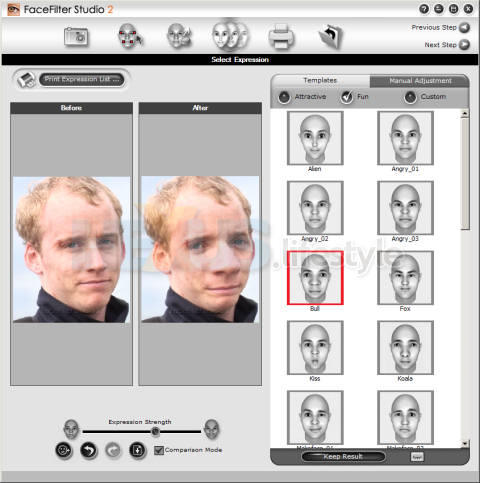Click the save expression round button

click(x=138, y=451)
